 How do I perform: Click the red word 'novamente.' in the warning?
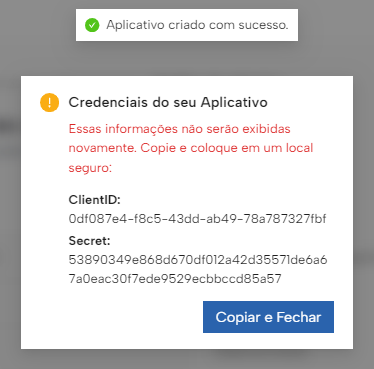tap(103, 148)
